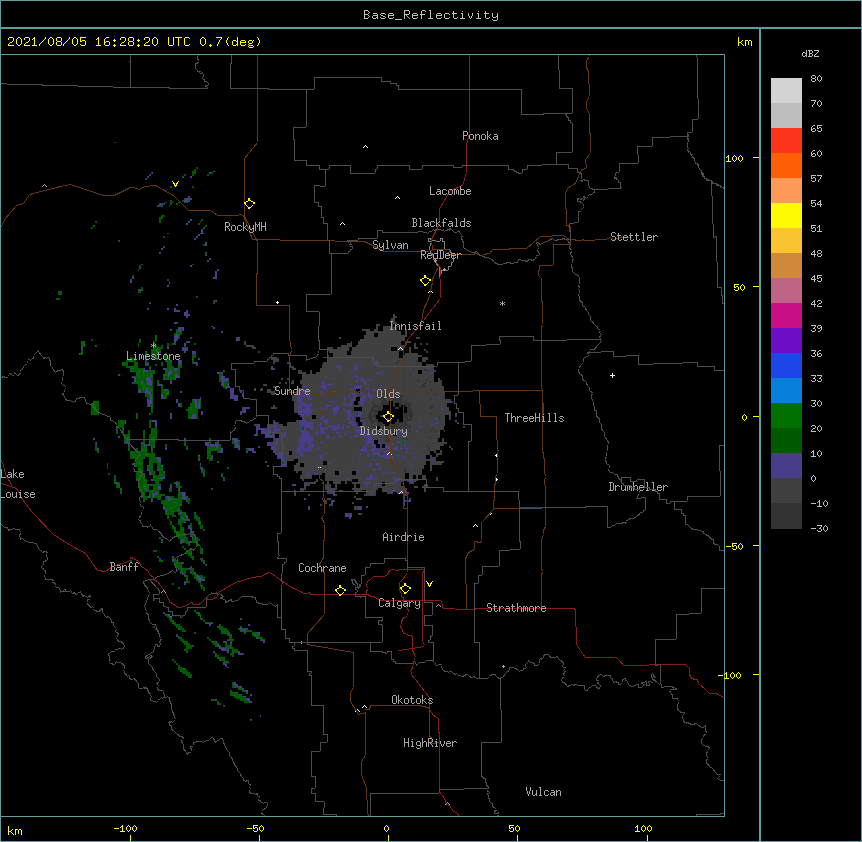
Task: Select the white plus marker north of Drumheller
Action: (x=612, y=375)
